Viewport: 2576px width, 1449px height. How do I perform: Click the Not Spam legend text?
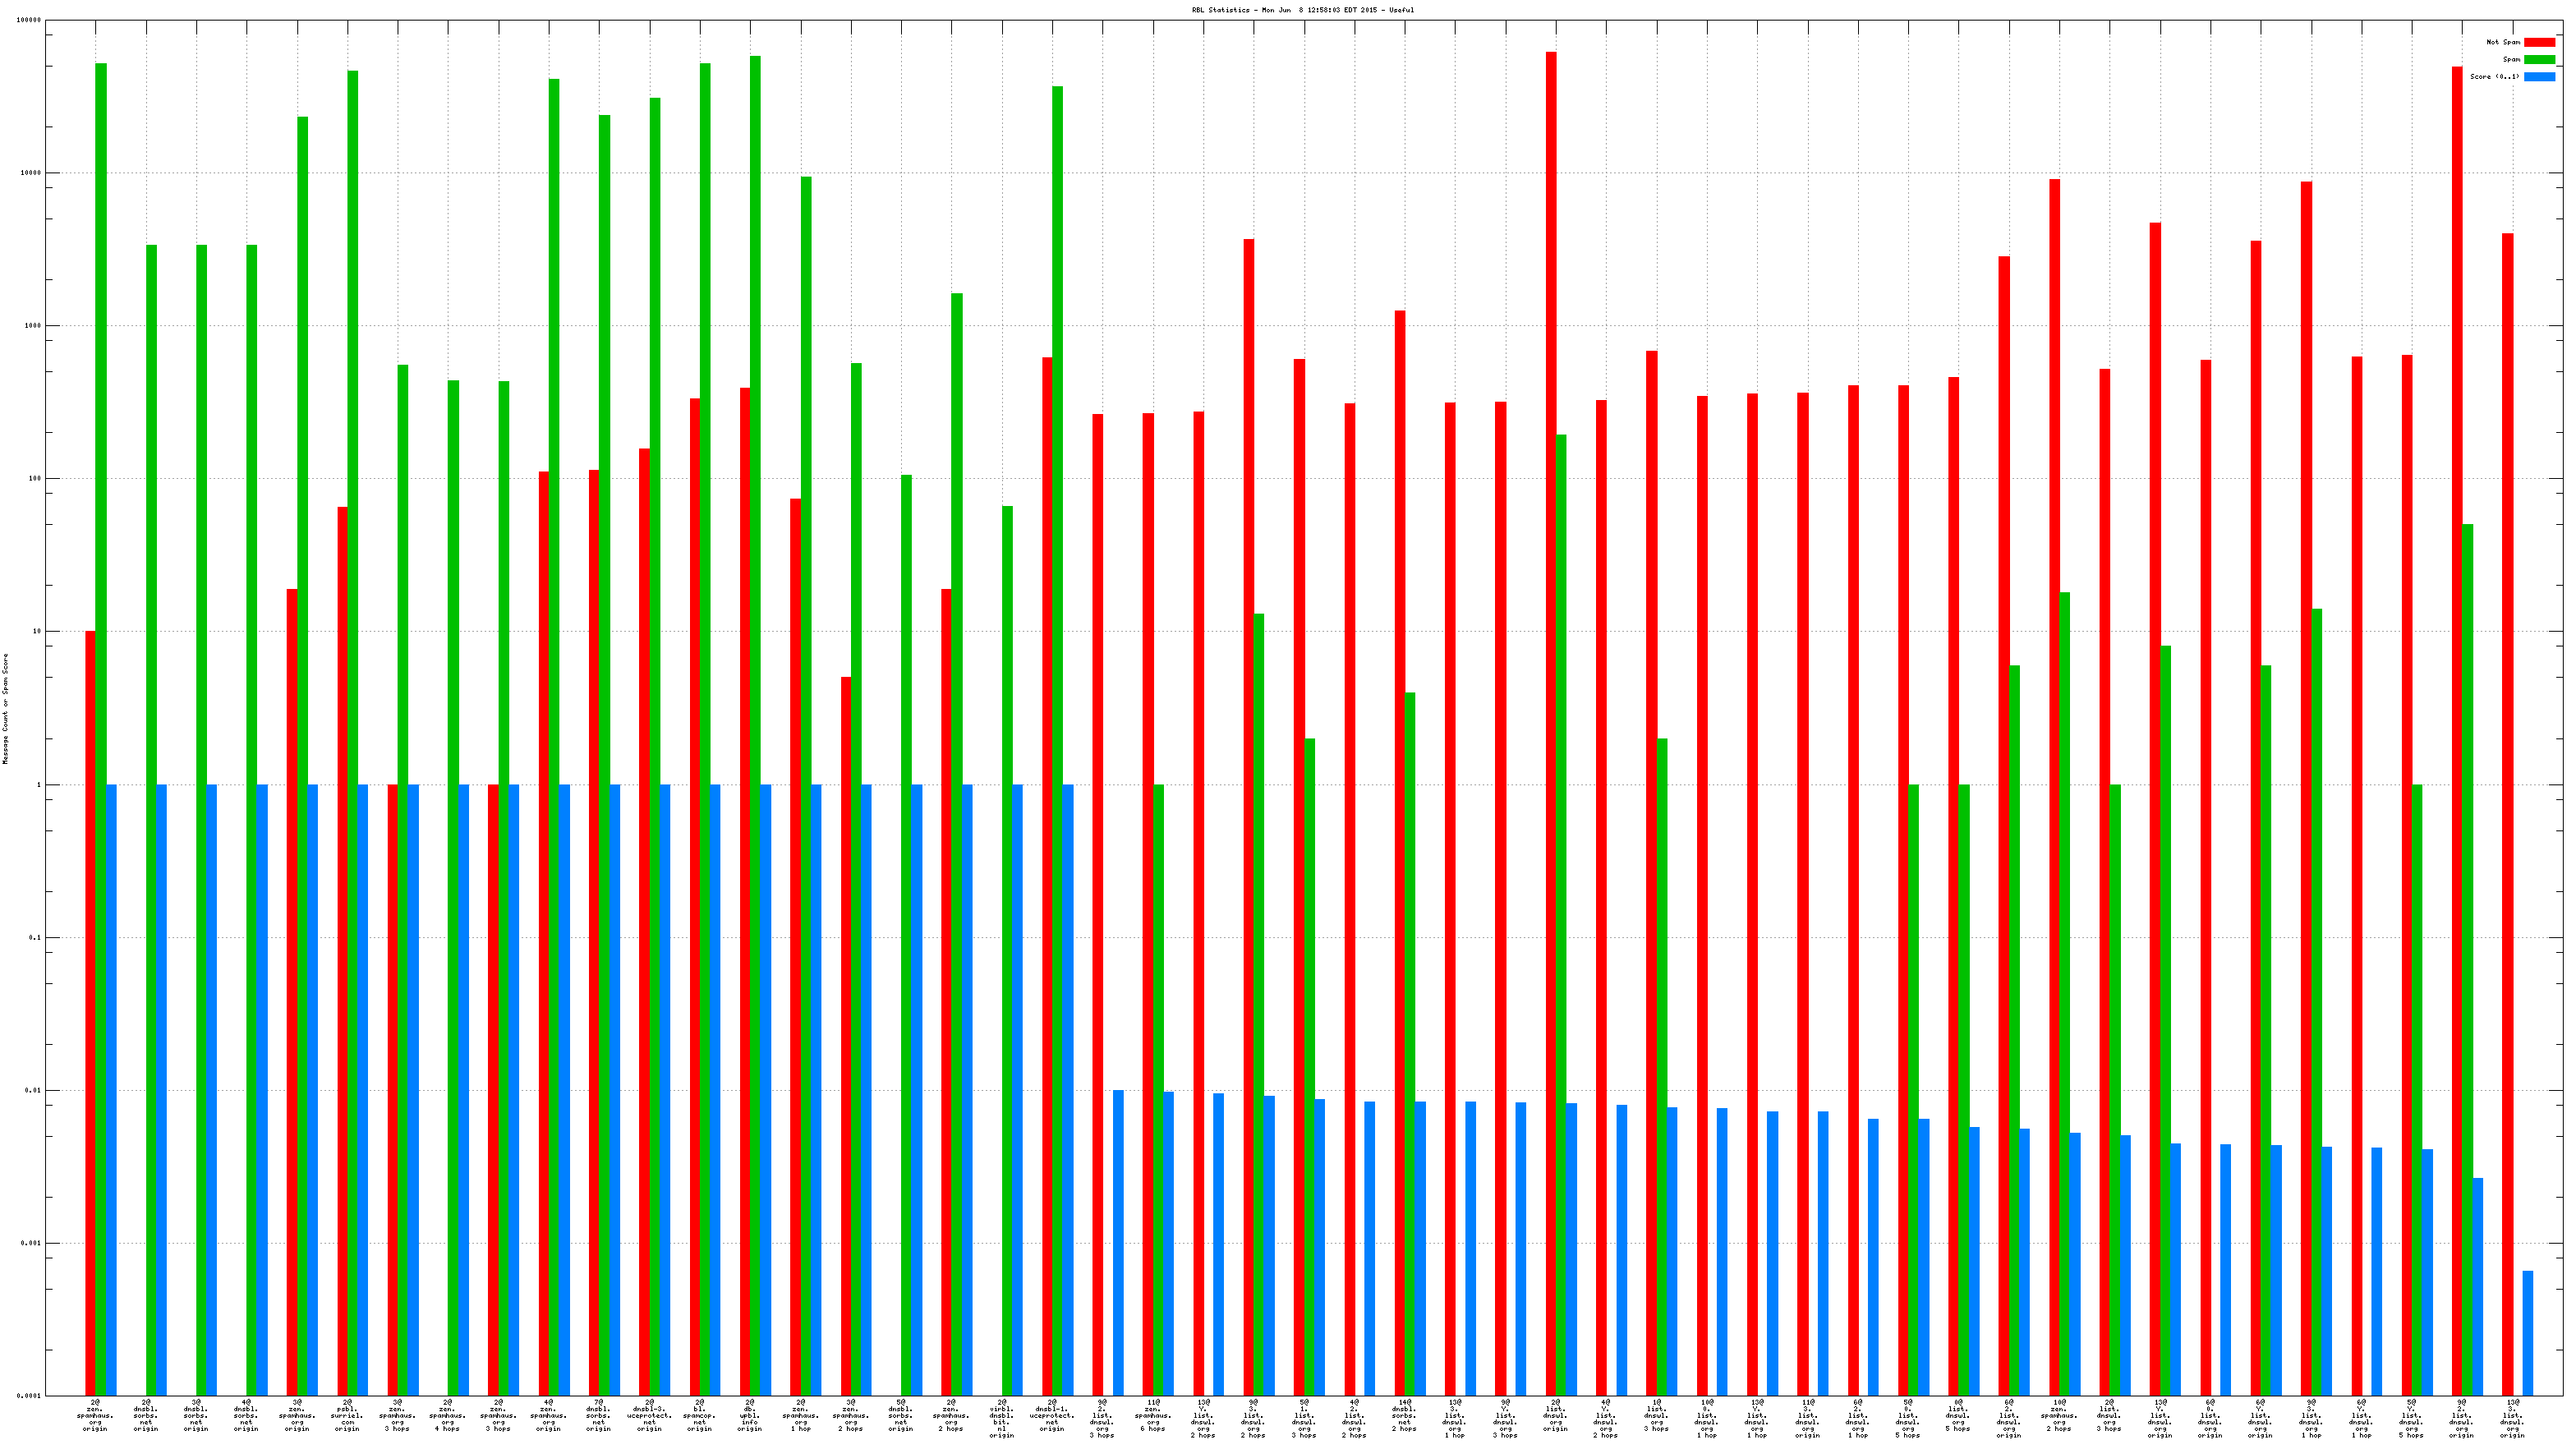point(2502,42)
